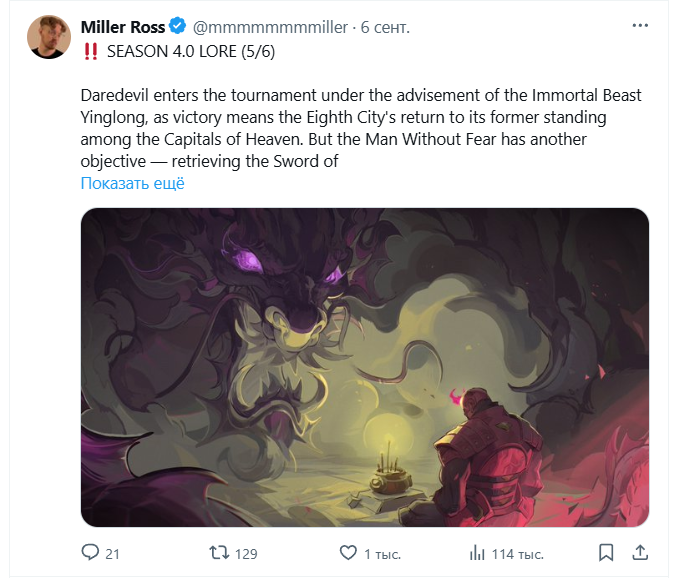Click the share upload icon

(640, 552)
